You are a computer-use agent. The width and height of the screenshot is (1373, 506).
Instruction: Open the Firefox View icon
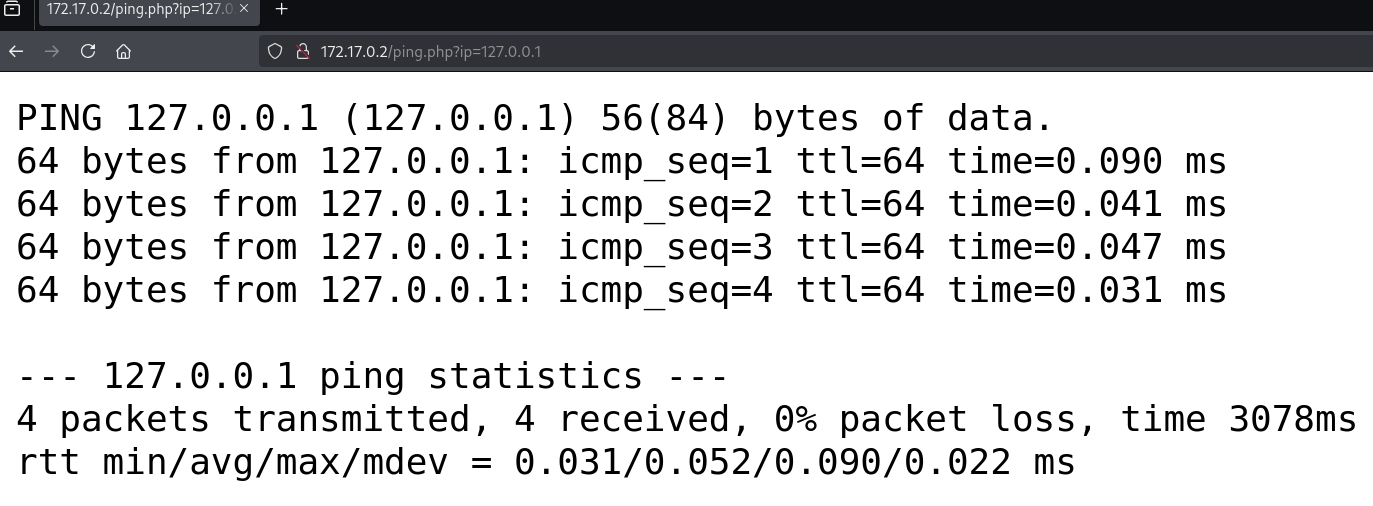coord(13,9)
